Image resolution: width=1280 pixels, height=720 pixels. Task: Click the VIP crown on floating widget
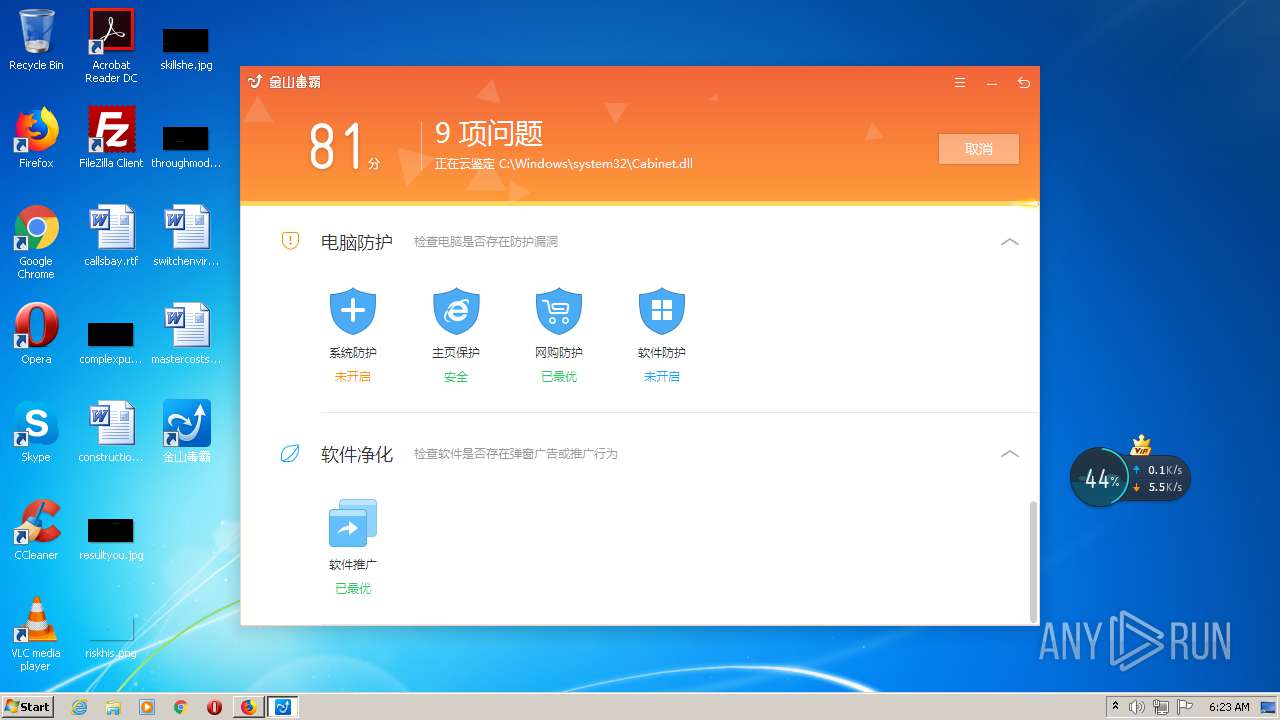click(x=1141, y=446)
